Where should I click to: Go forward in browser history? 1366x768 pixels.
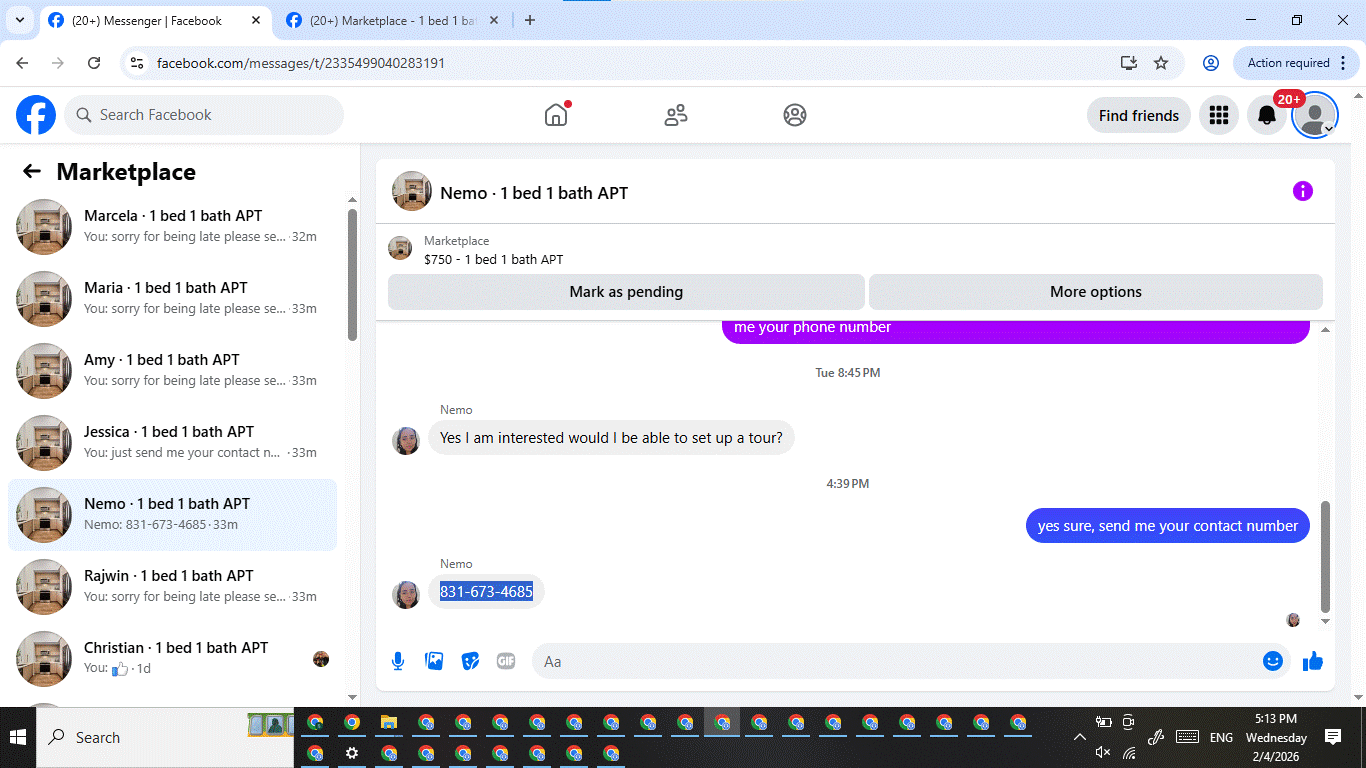click(x=58, y=63)
